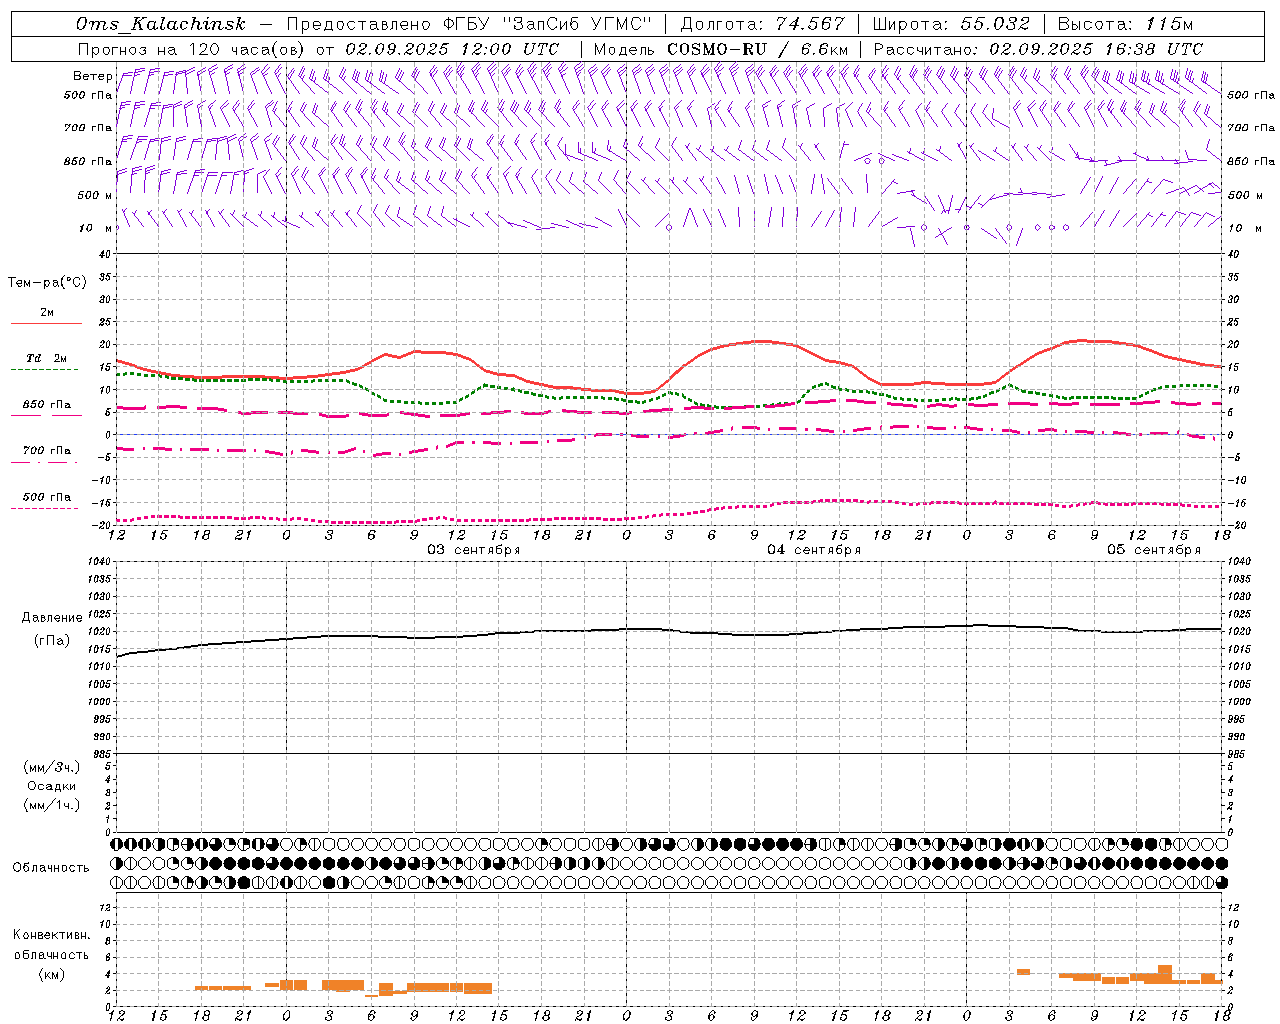Select the text Предоставлено ФГБУ "ЗапСиб УГМС"
This screenshot has width=1280, height=1024.
470,24
